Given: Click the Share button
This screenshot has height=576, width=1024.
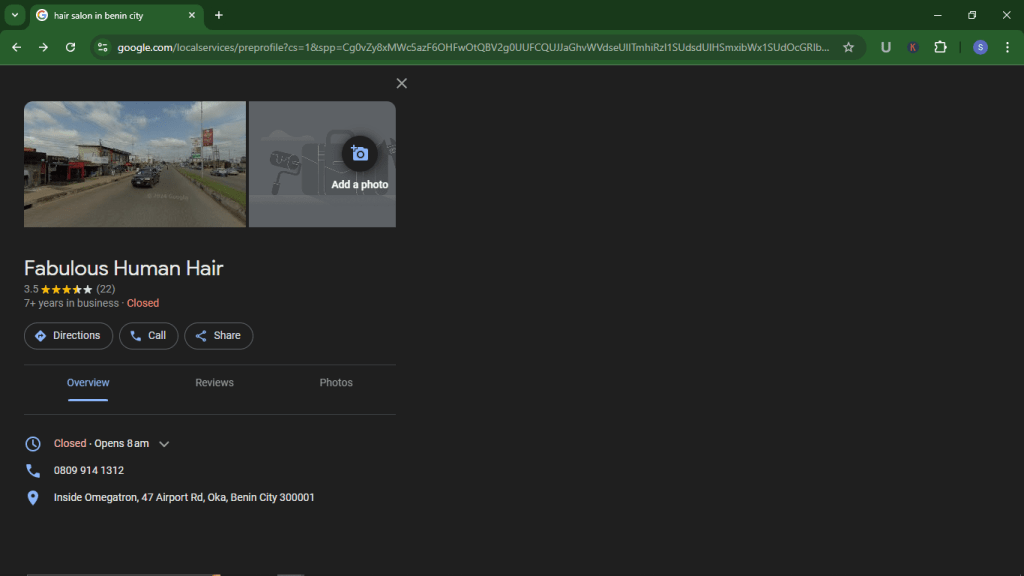Looking at the screenshot, I should (x=218, y=336).
